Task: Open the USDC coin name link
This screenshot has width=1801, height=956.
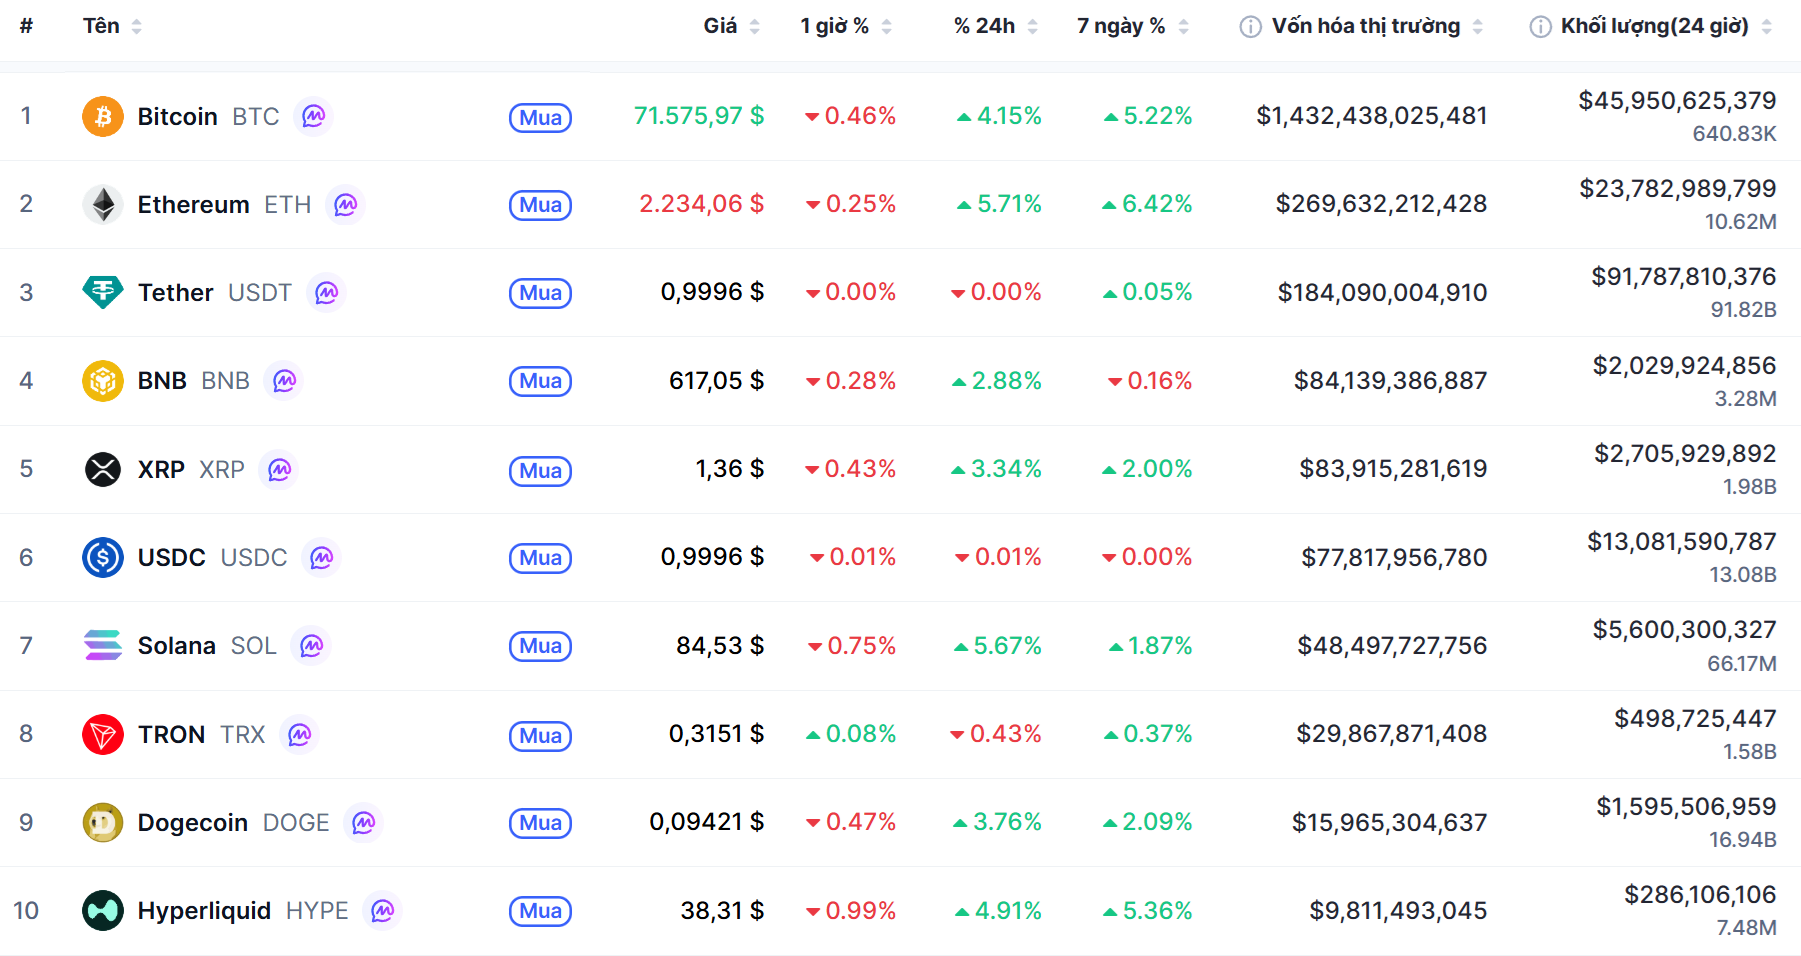Action: tap(171, 558)
